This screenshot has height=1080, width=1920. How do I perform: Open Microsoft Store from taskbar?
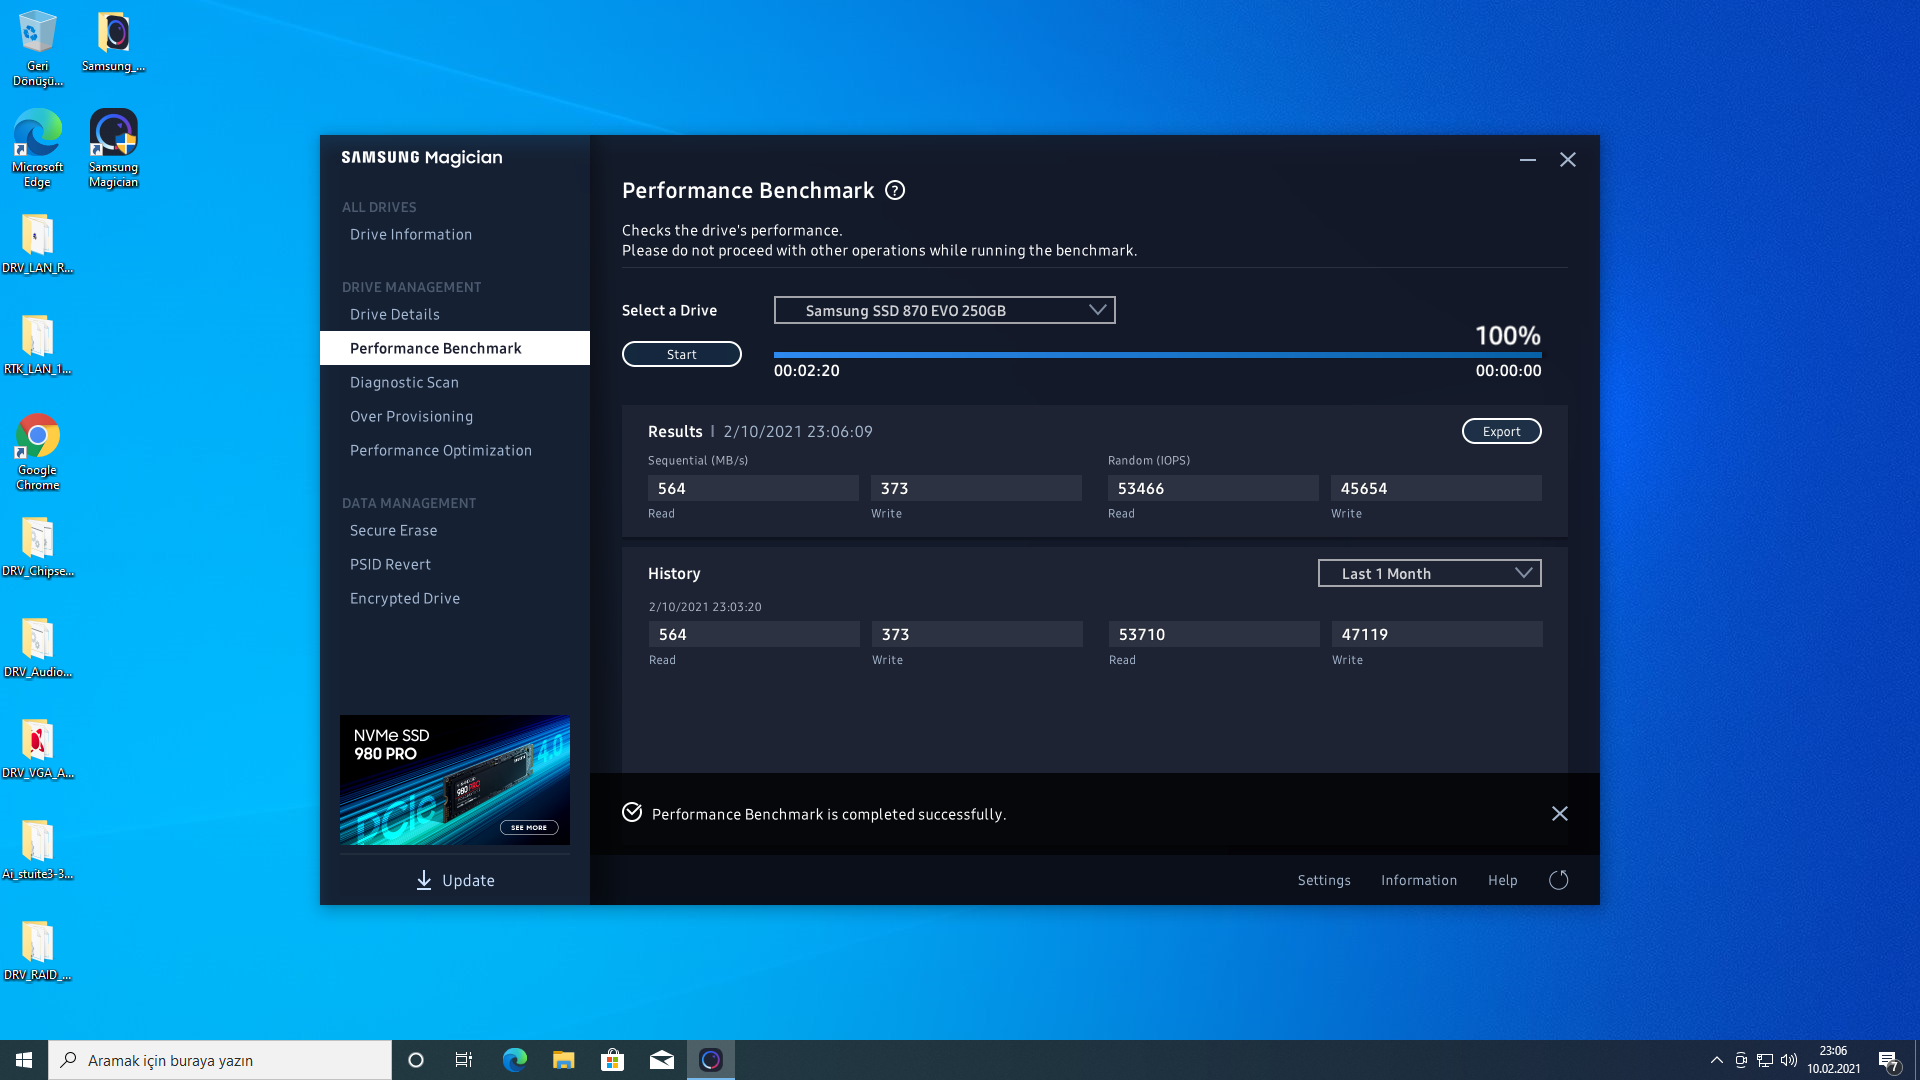pyautogui.click(x=612, y=1060)
